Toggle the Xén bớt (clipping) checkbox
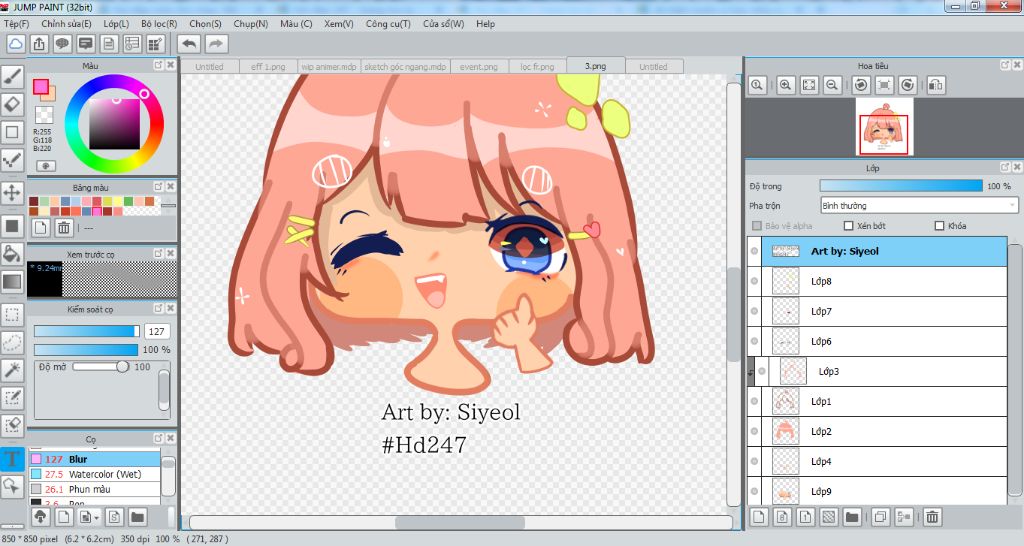 coord(848,226)
